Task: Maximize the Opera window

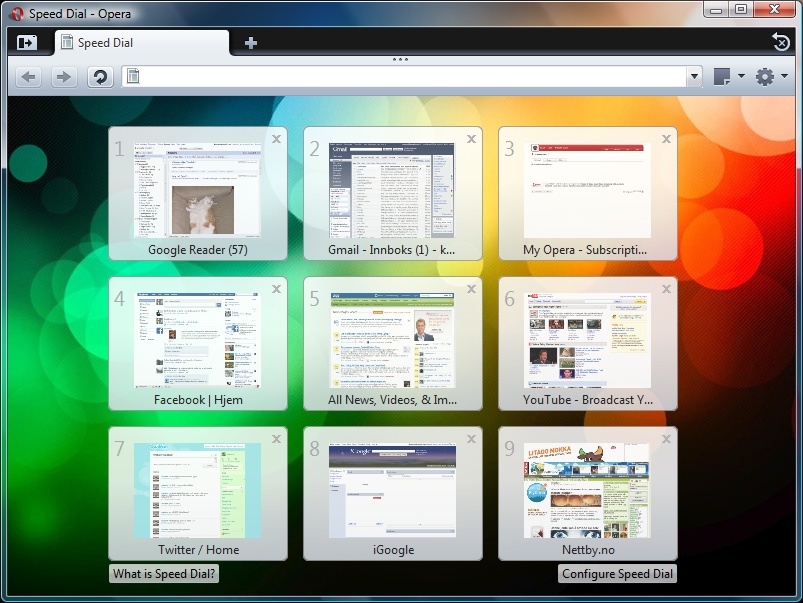Action: (741, 10)
